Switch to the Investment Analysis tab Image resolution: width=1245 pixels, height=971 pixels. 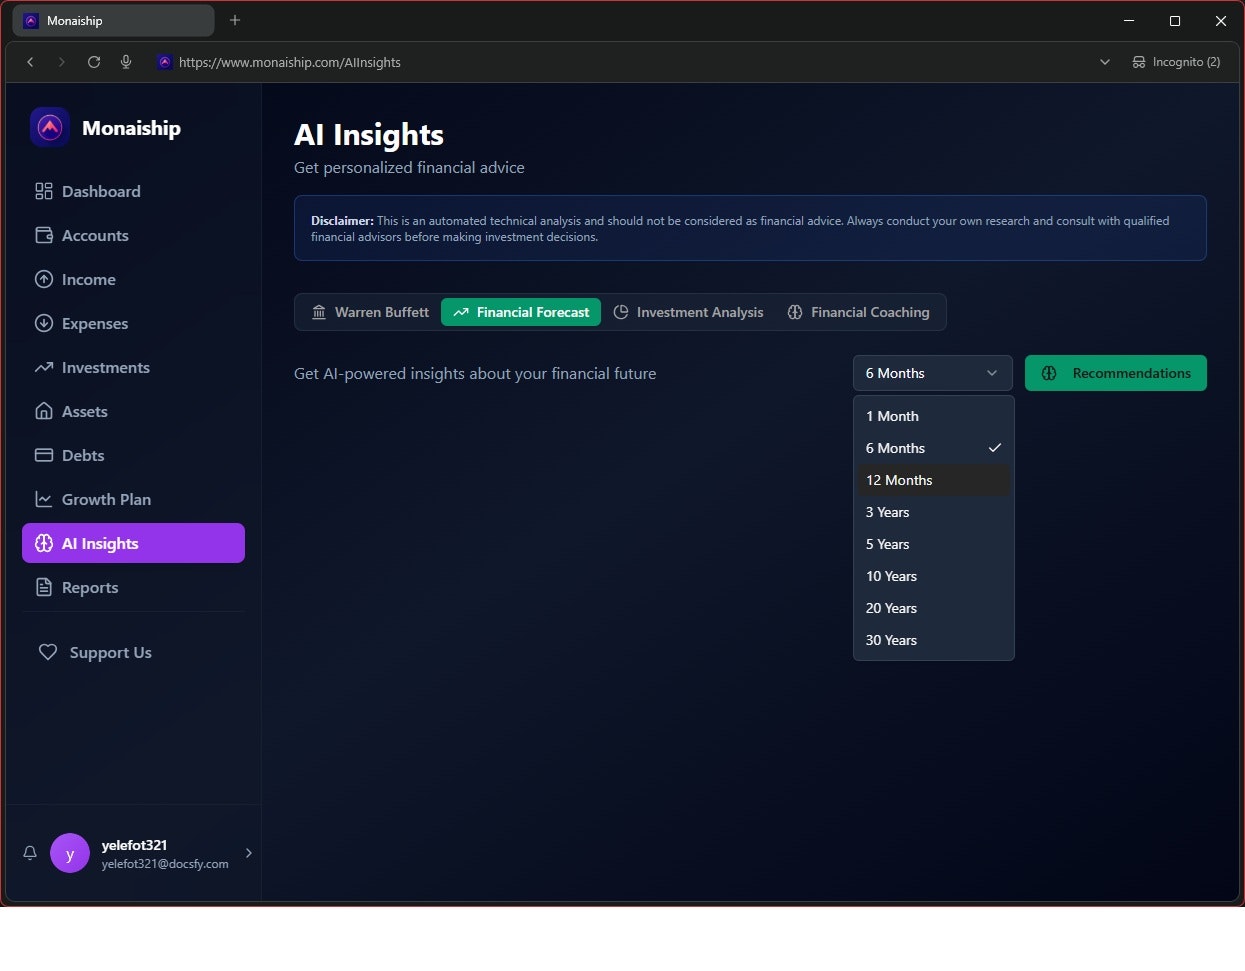pos(688,312)
